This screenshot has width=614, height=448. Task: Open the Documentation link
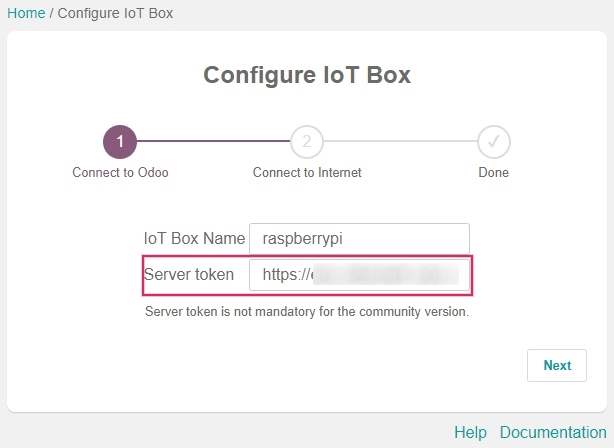[553, 432]
